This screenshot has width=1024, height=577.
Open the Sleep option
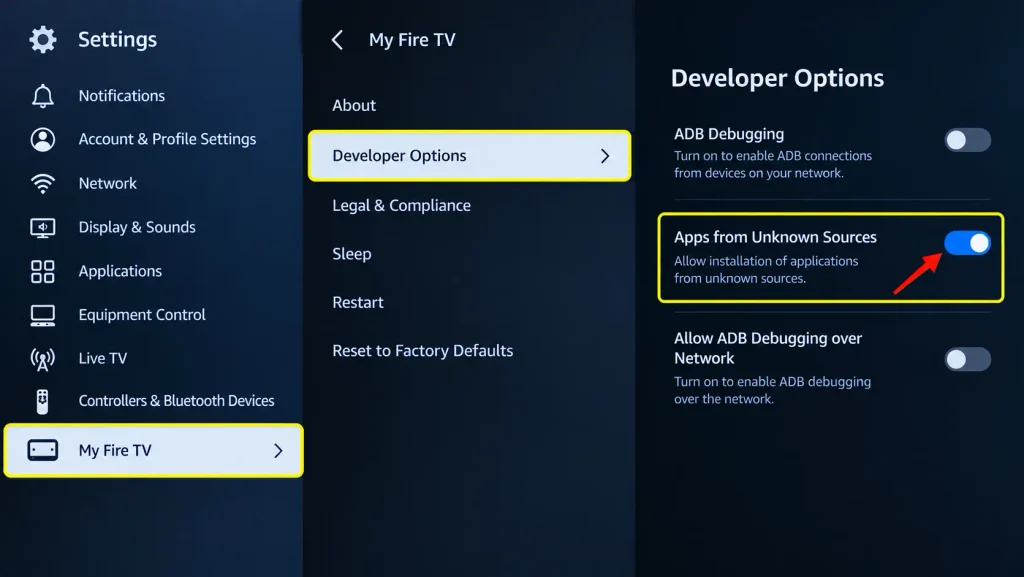352,254
